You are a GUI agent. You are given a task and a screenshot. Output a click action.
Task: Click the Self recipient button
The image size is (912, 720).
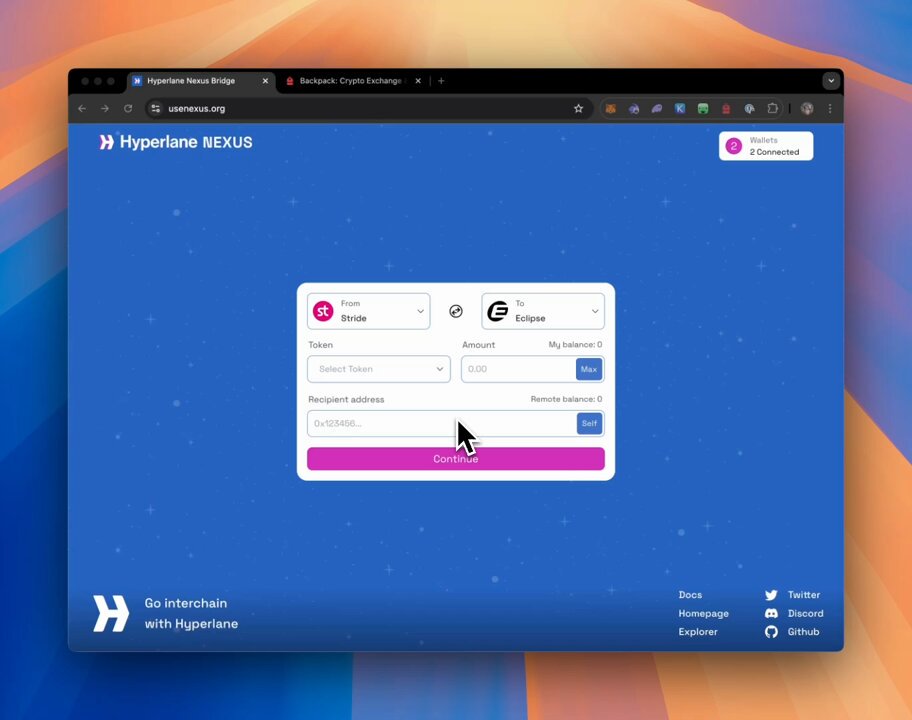click(x=589, y=423)
